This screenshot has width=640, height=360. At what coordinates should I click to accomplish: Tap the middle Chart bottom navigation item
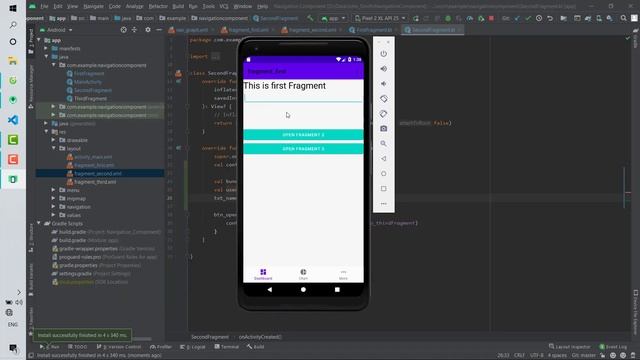pos(303,274)
